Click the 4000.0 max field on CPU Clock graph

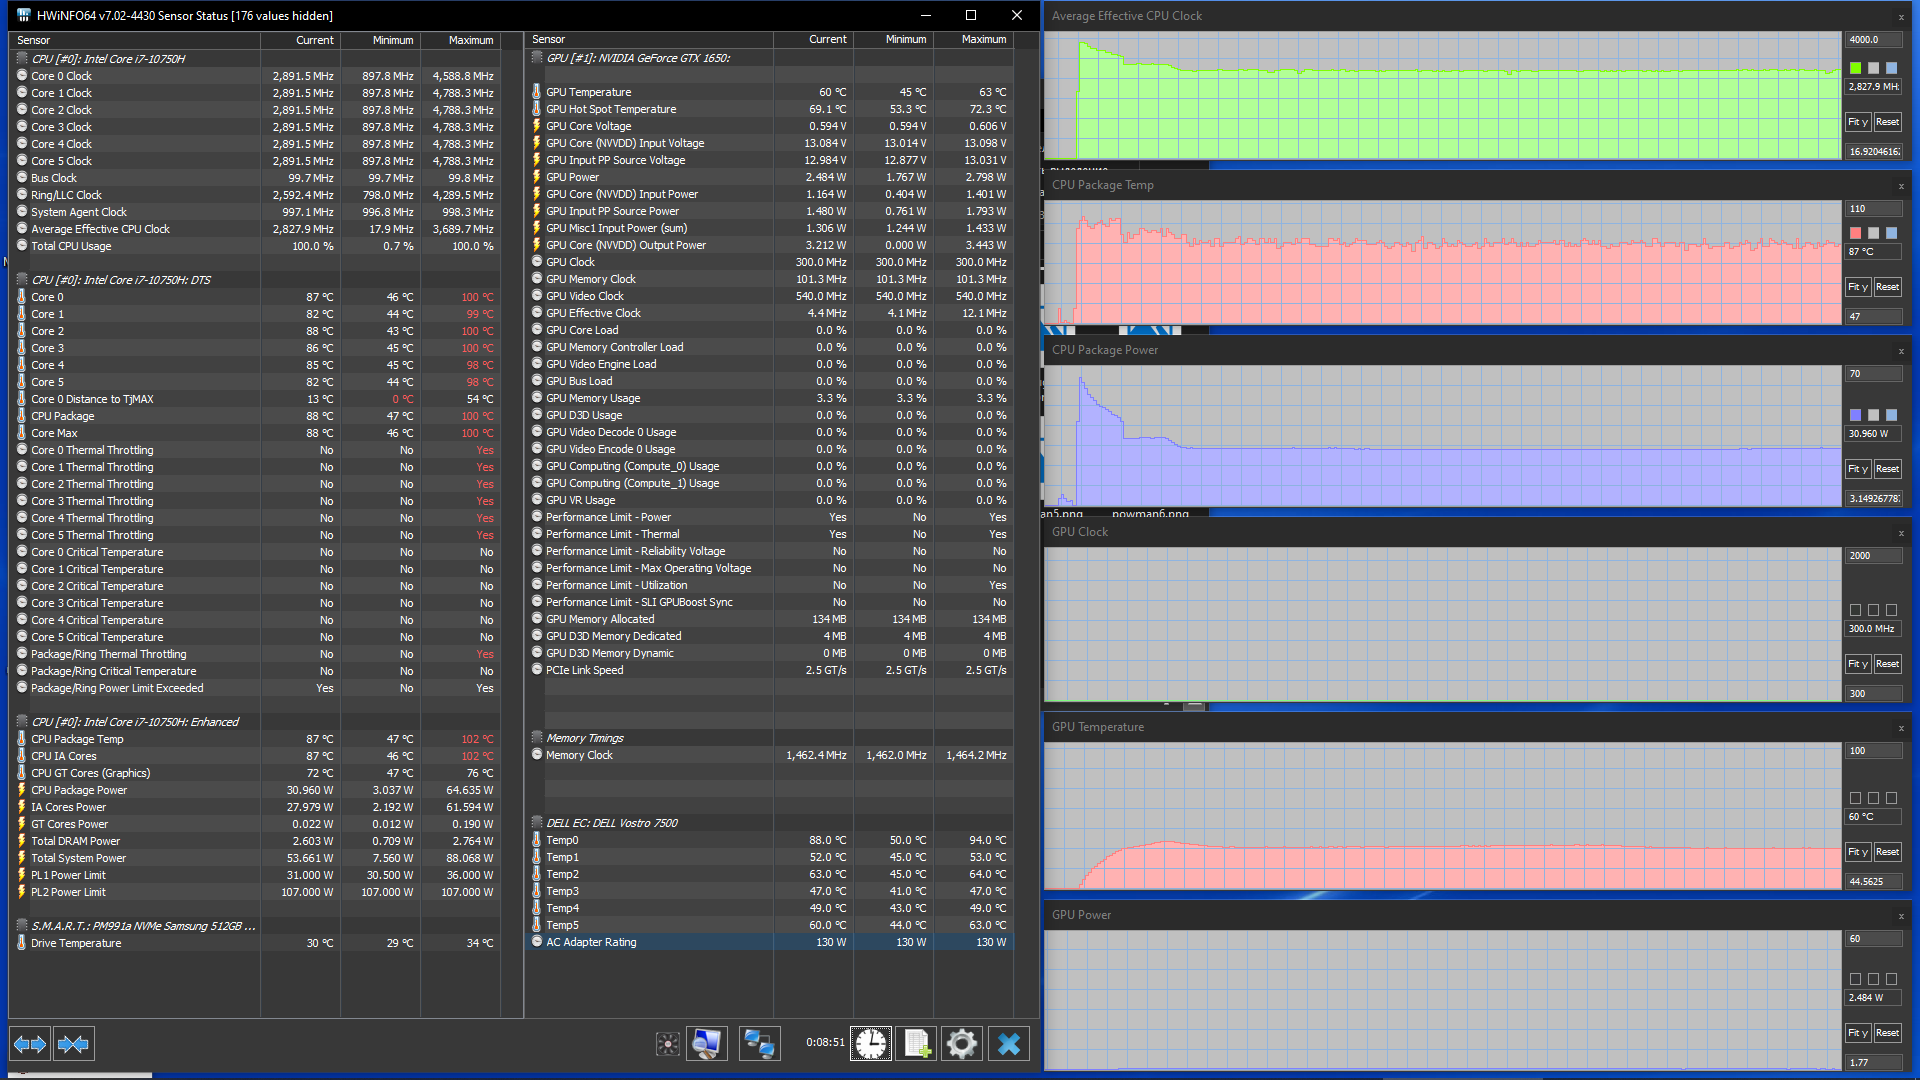(x=1872, y=40)
